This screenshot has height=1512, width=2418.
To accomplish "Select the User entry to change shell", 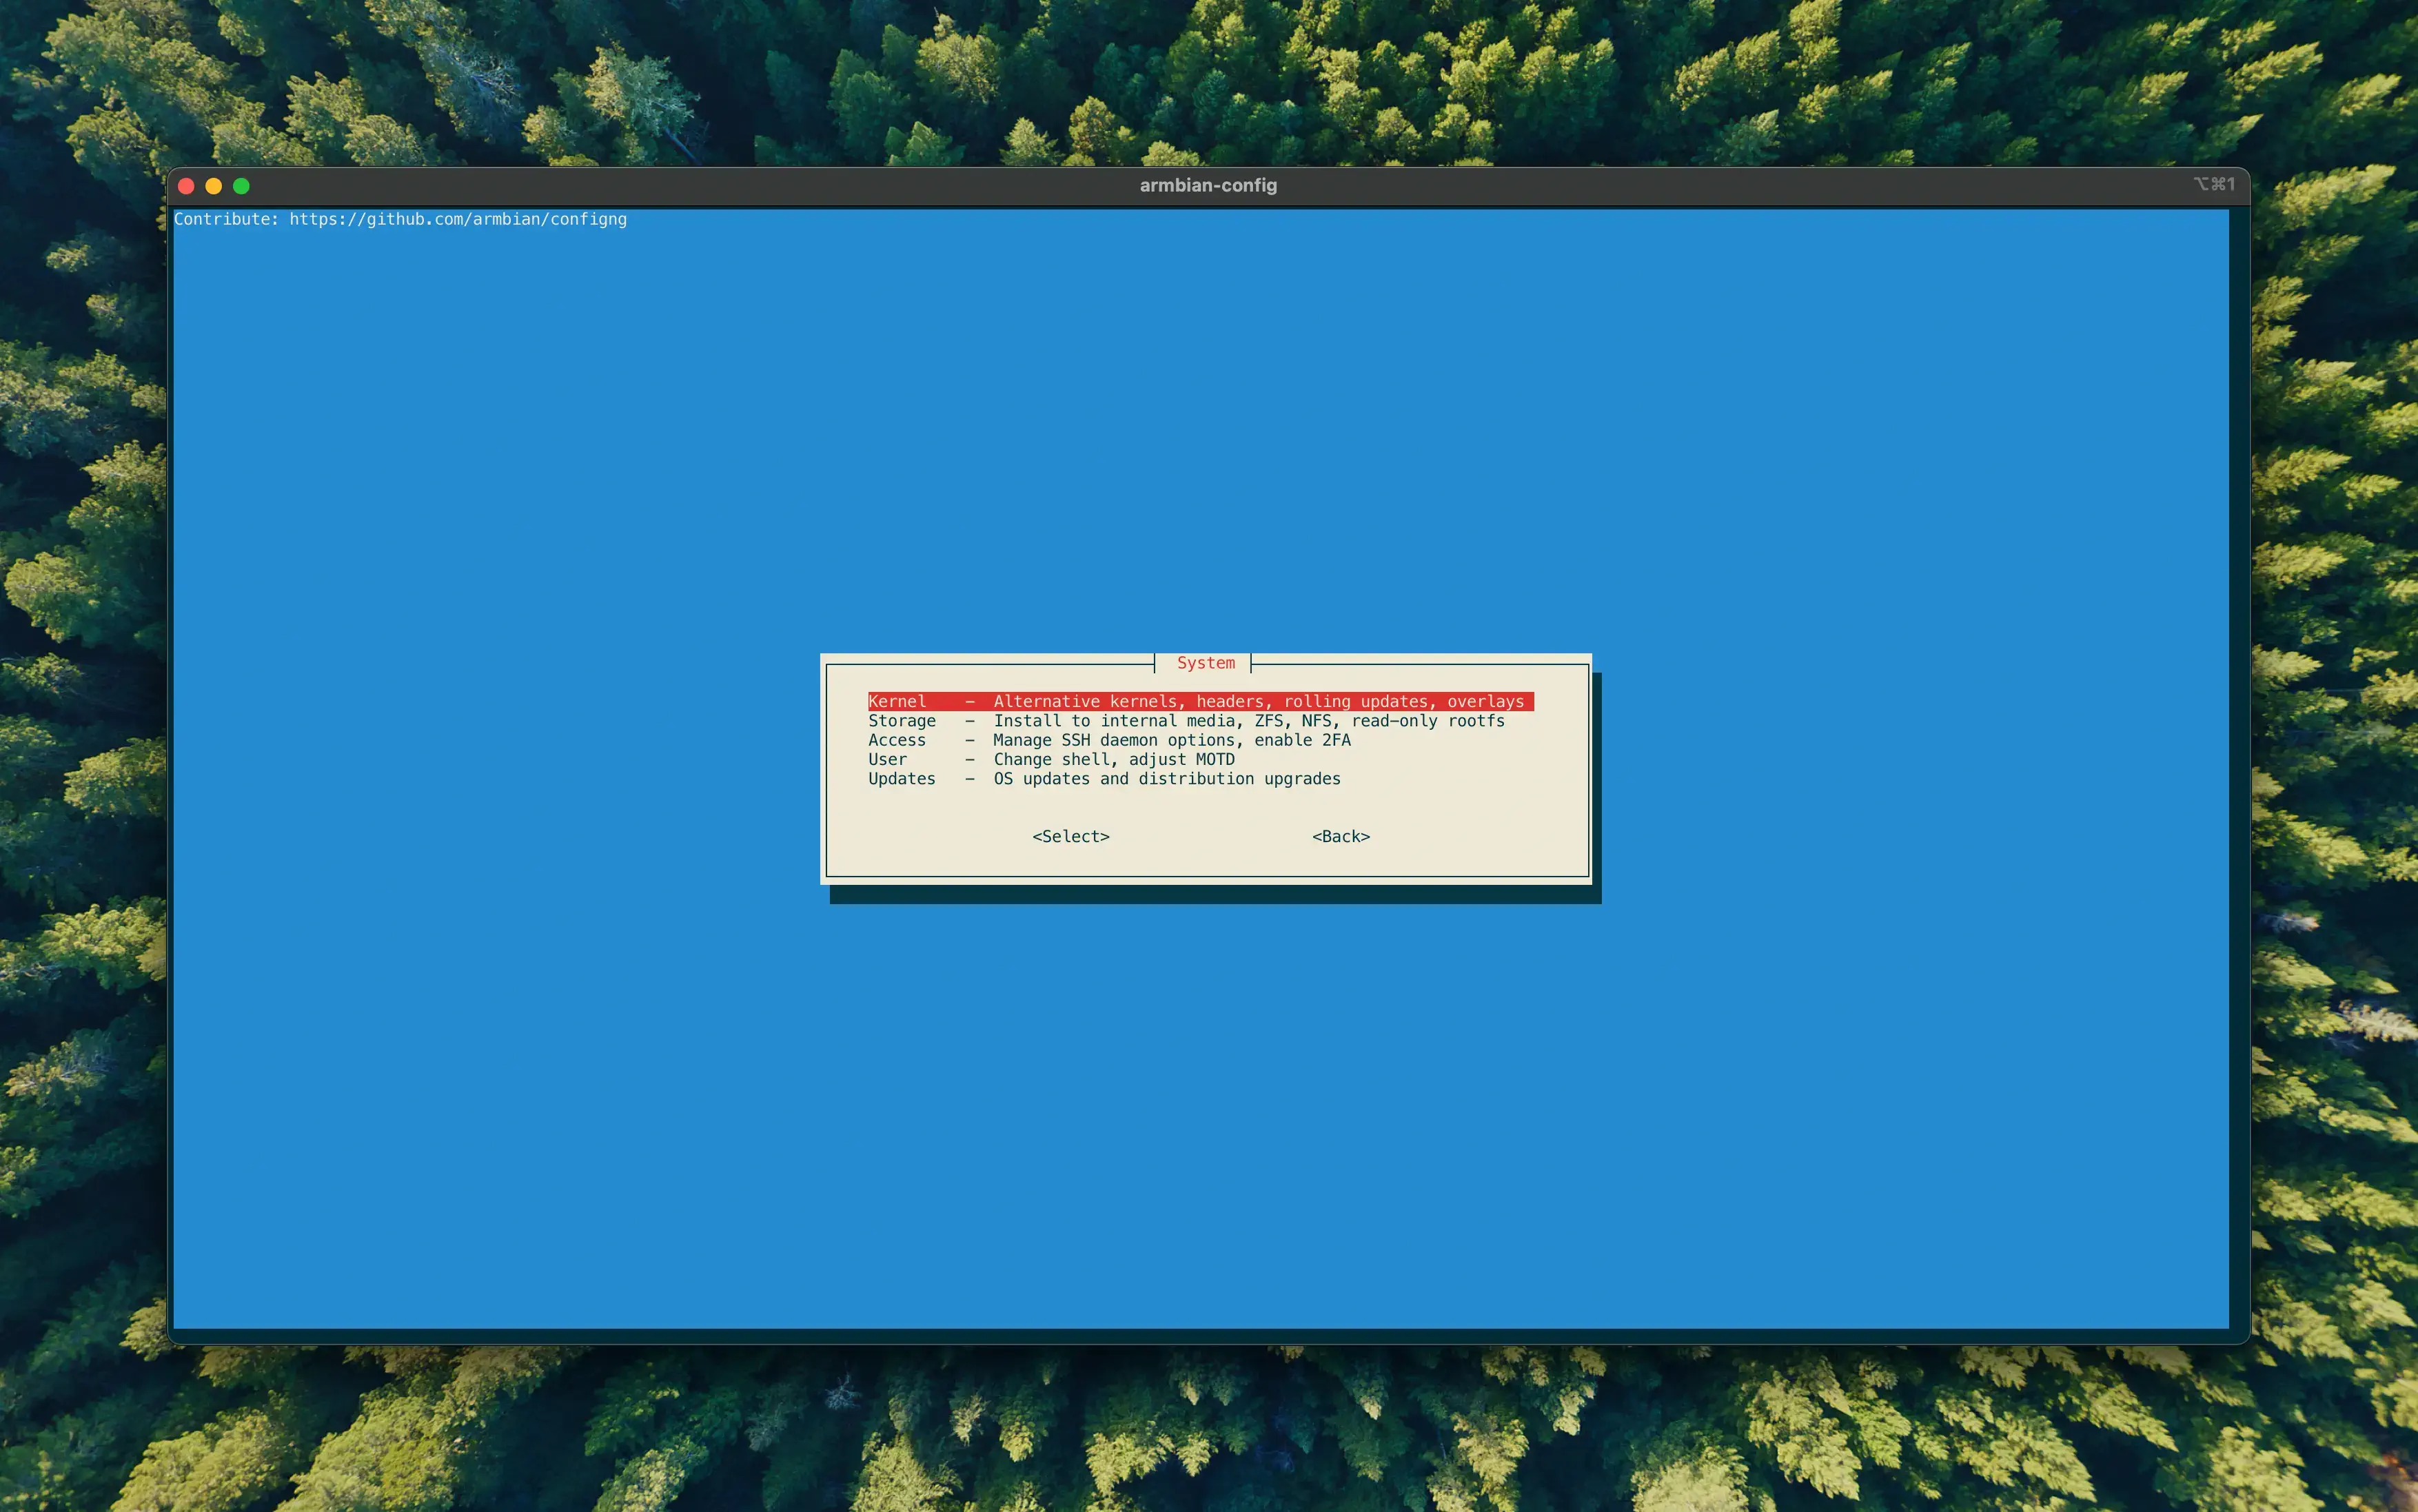I will [887, 759].
